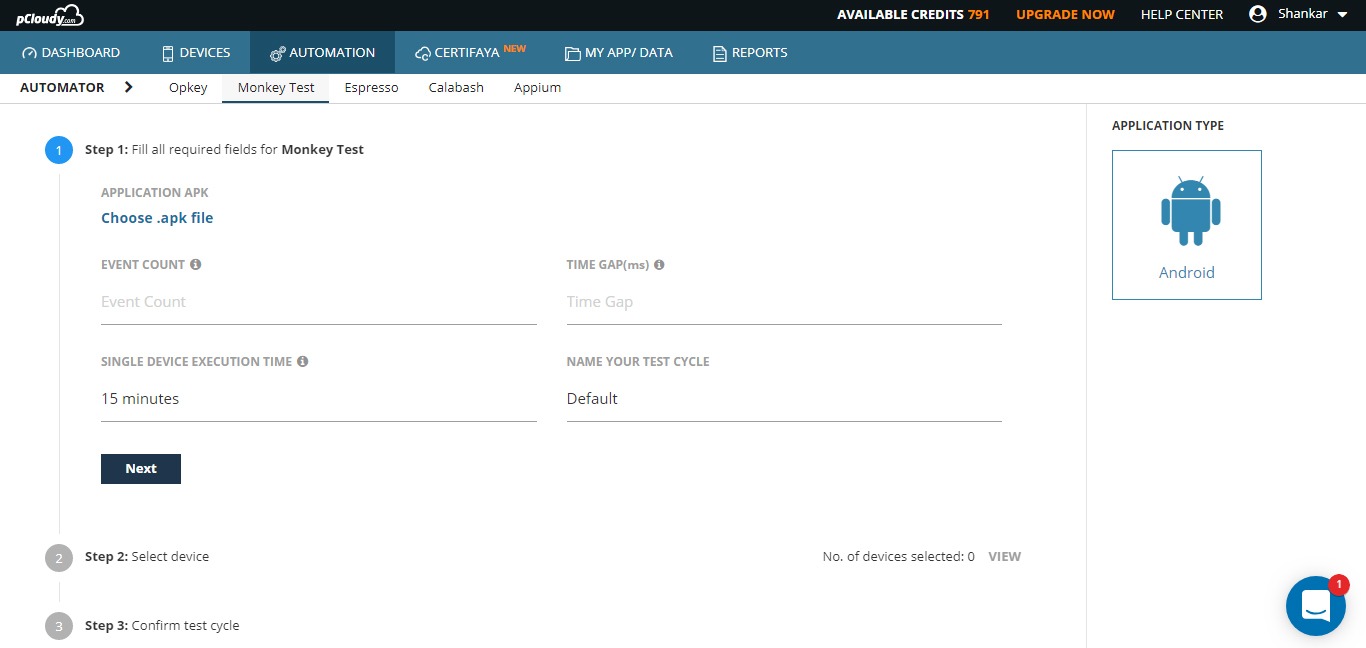Click the user profile avatar icon
1366x648 pixels.
[1258, 14]
